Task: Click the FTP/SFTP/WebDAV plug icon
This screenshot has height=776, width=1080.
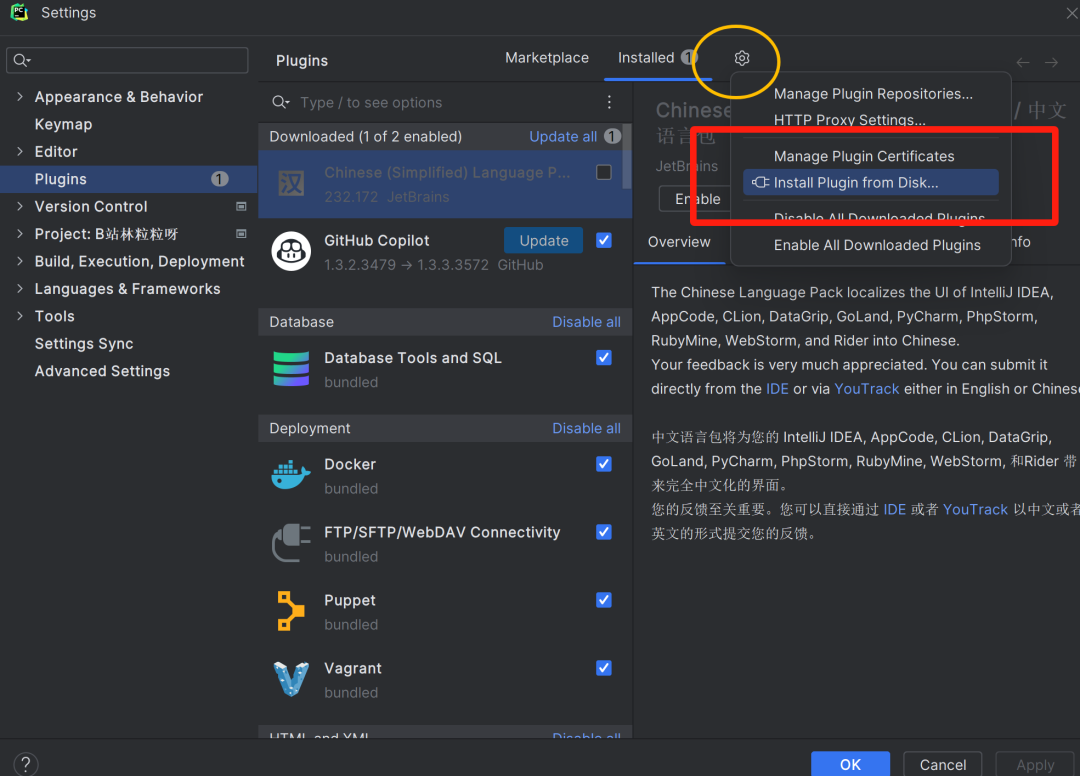Action: click(x=291, y=543)
